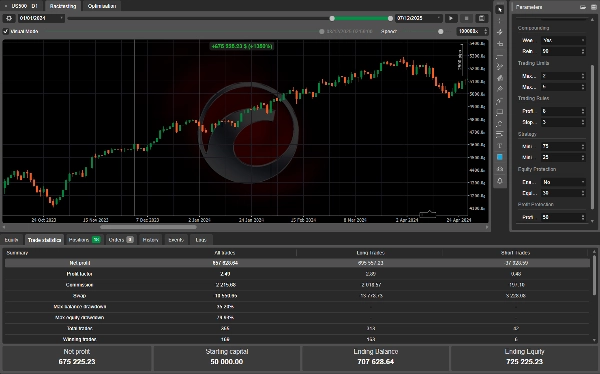
Task: Click the Long trades column header
Action: pyautogui.click(x=370, y=253)
